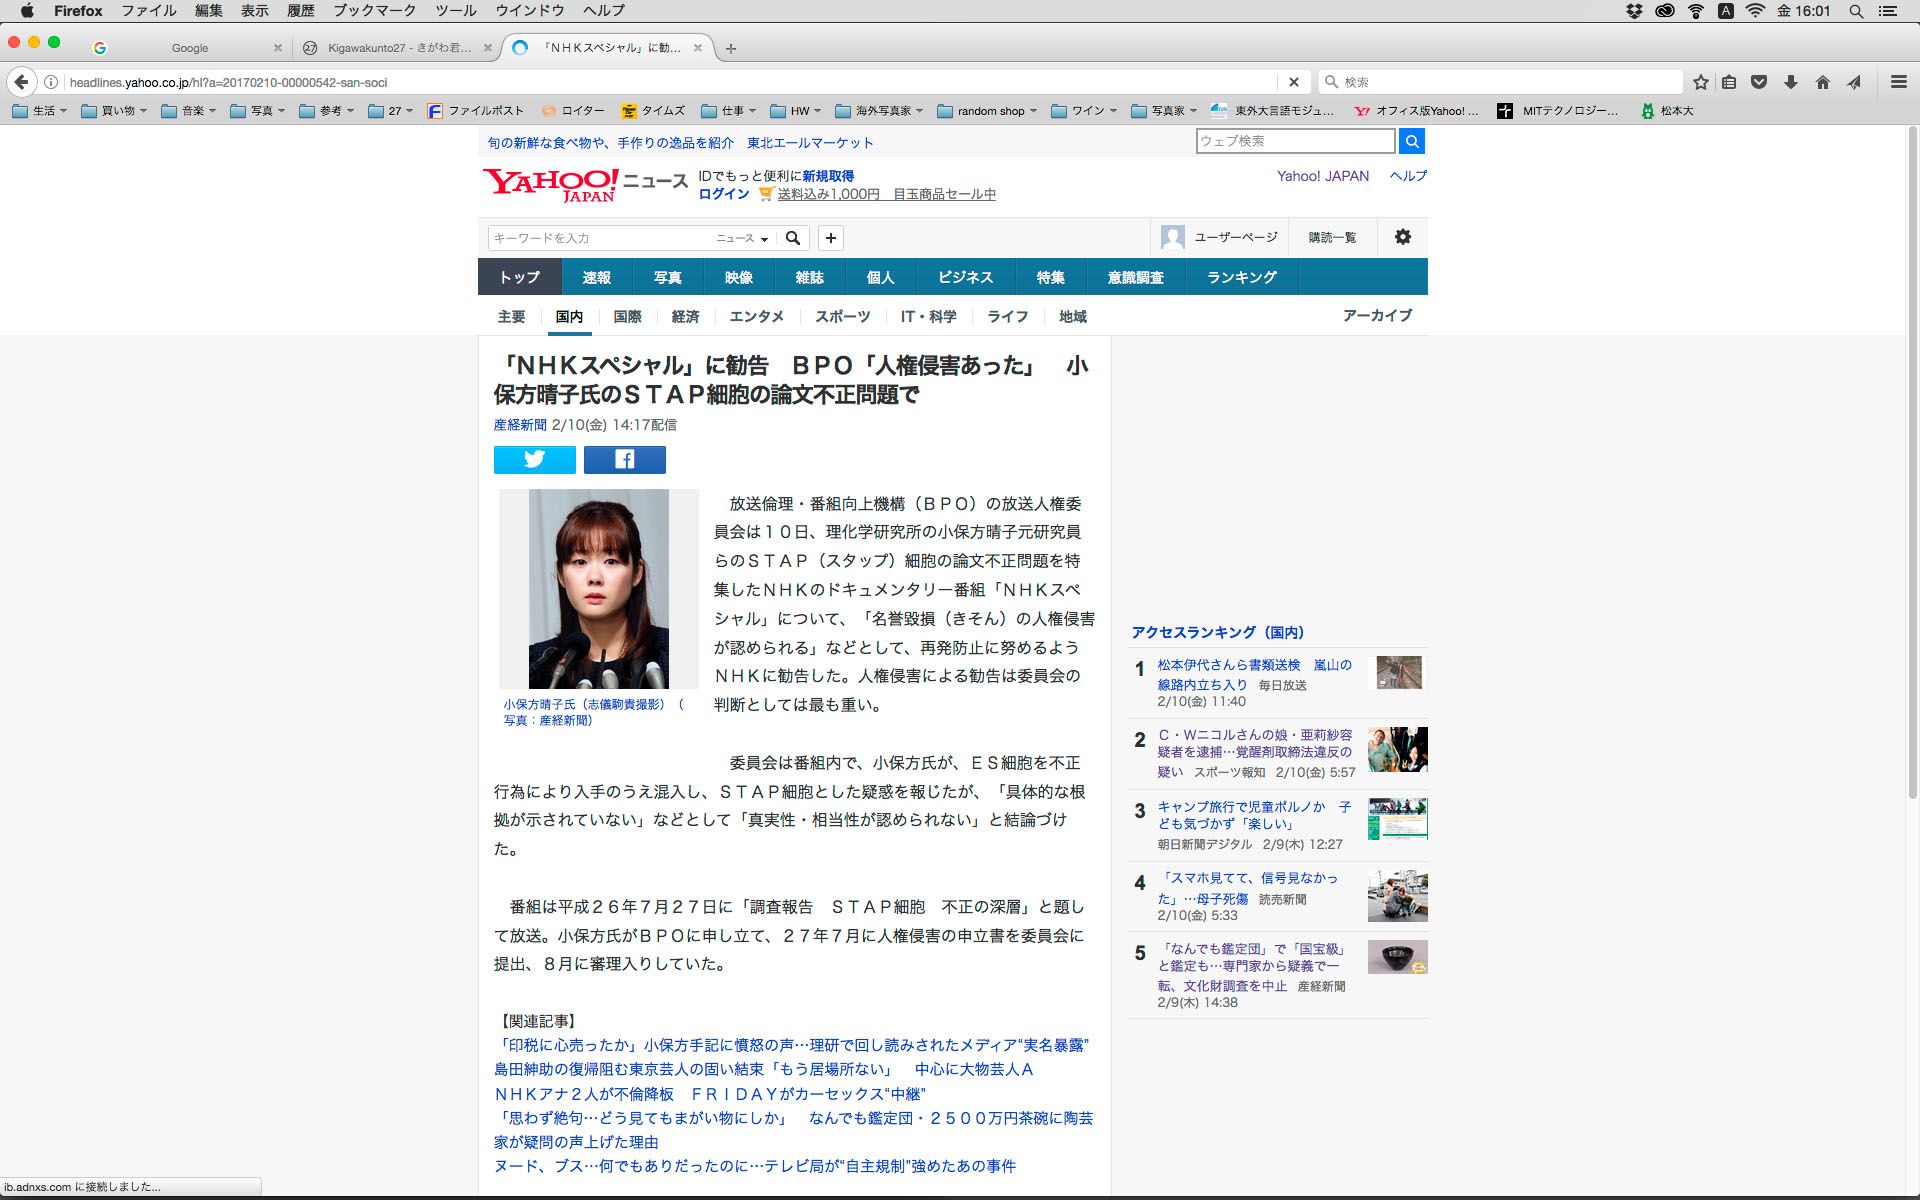Share the article on Facebook
This screenshot has height=1200, width=1920.
(624, 459)
